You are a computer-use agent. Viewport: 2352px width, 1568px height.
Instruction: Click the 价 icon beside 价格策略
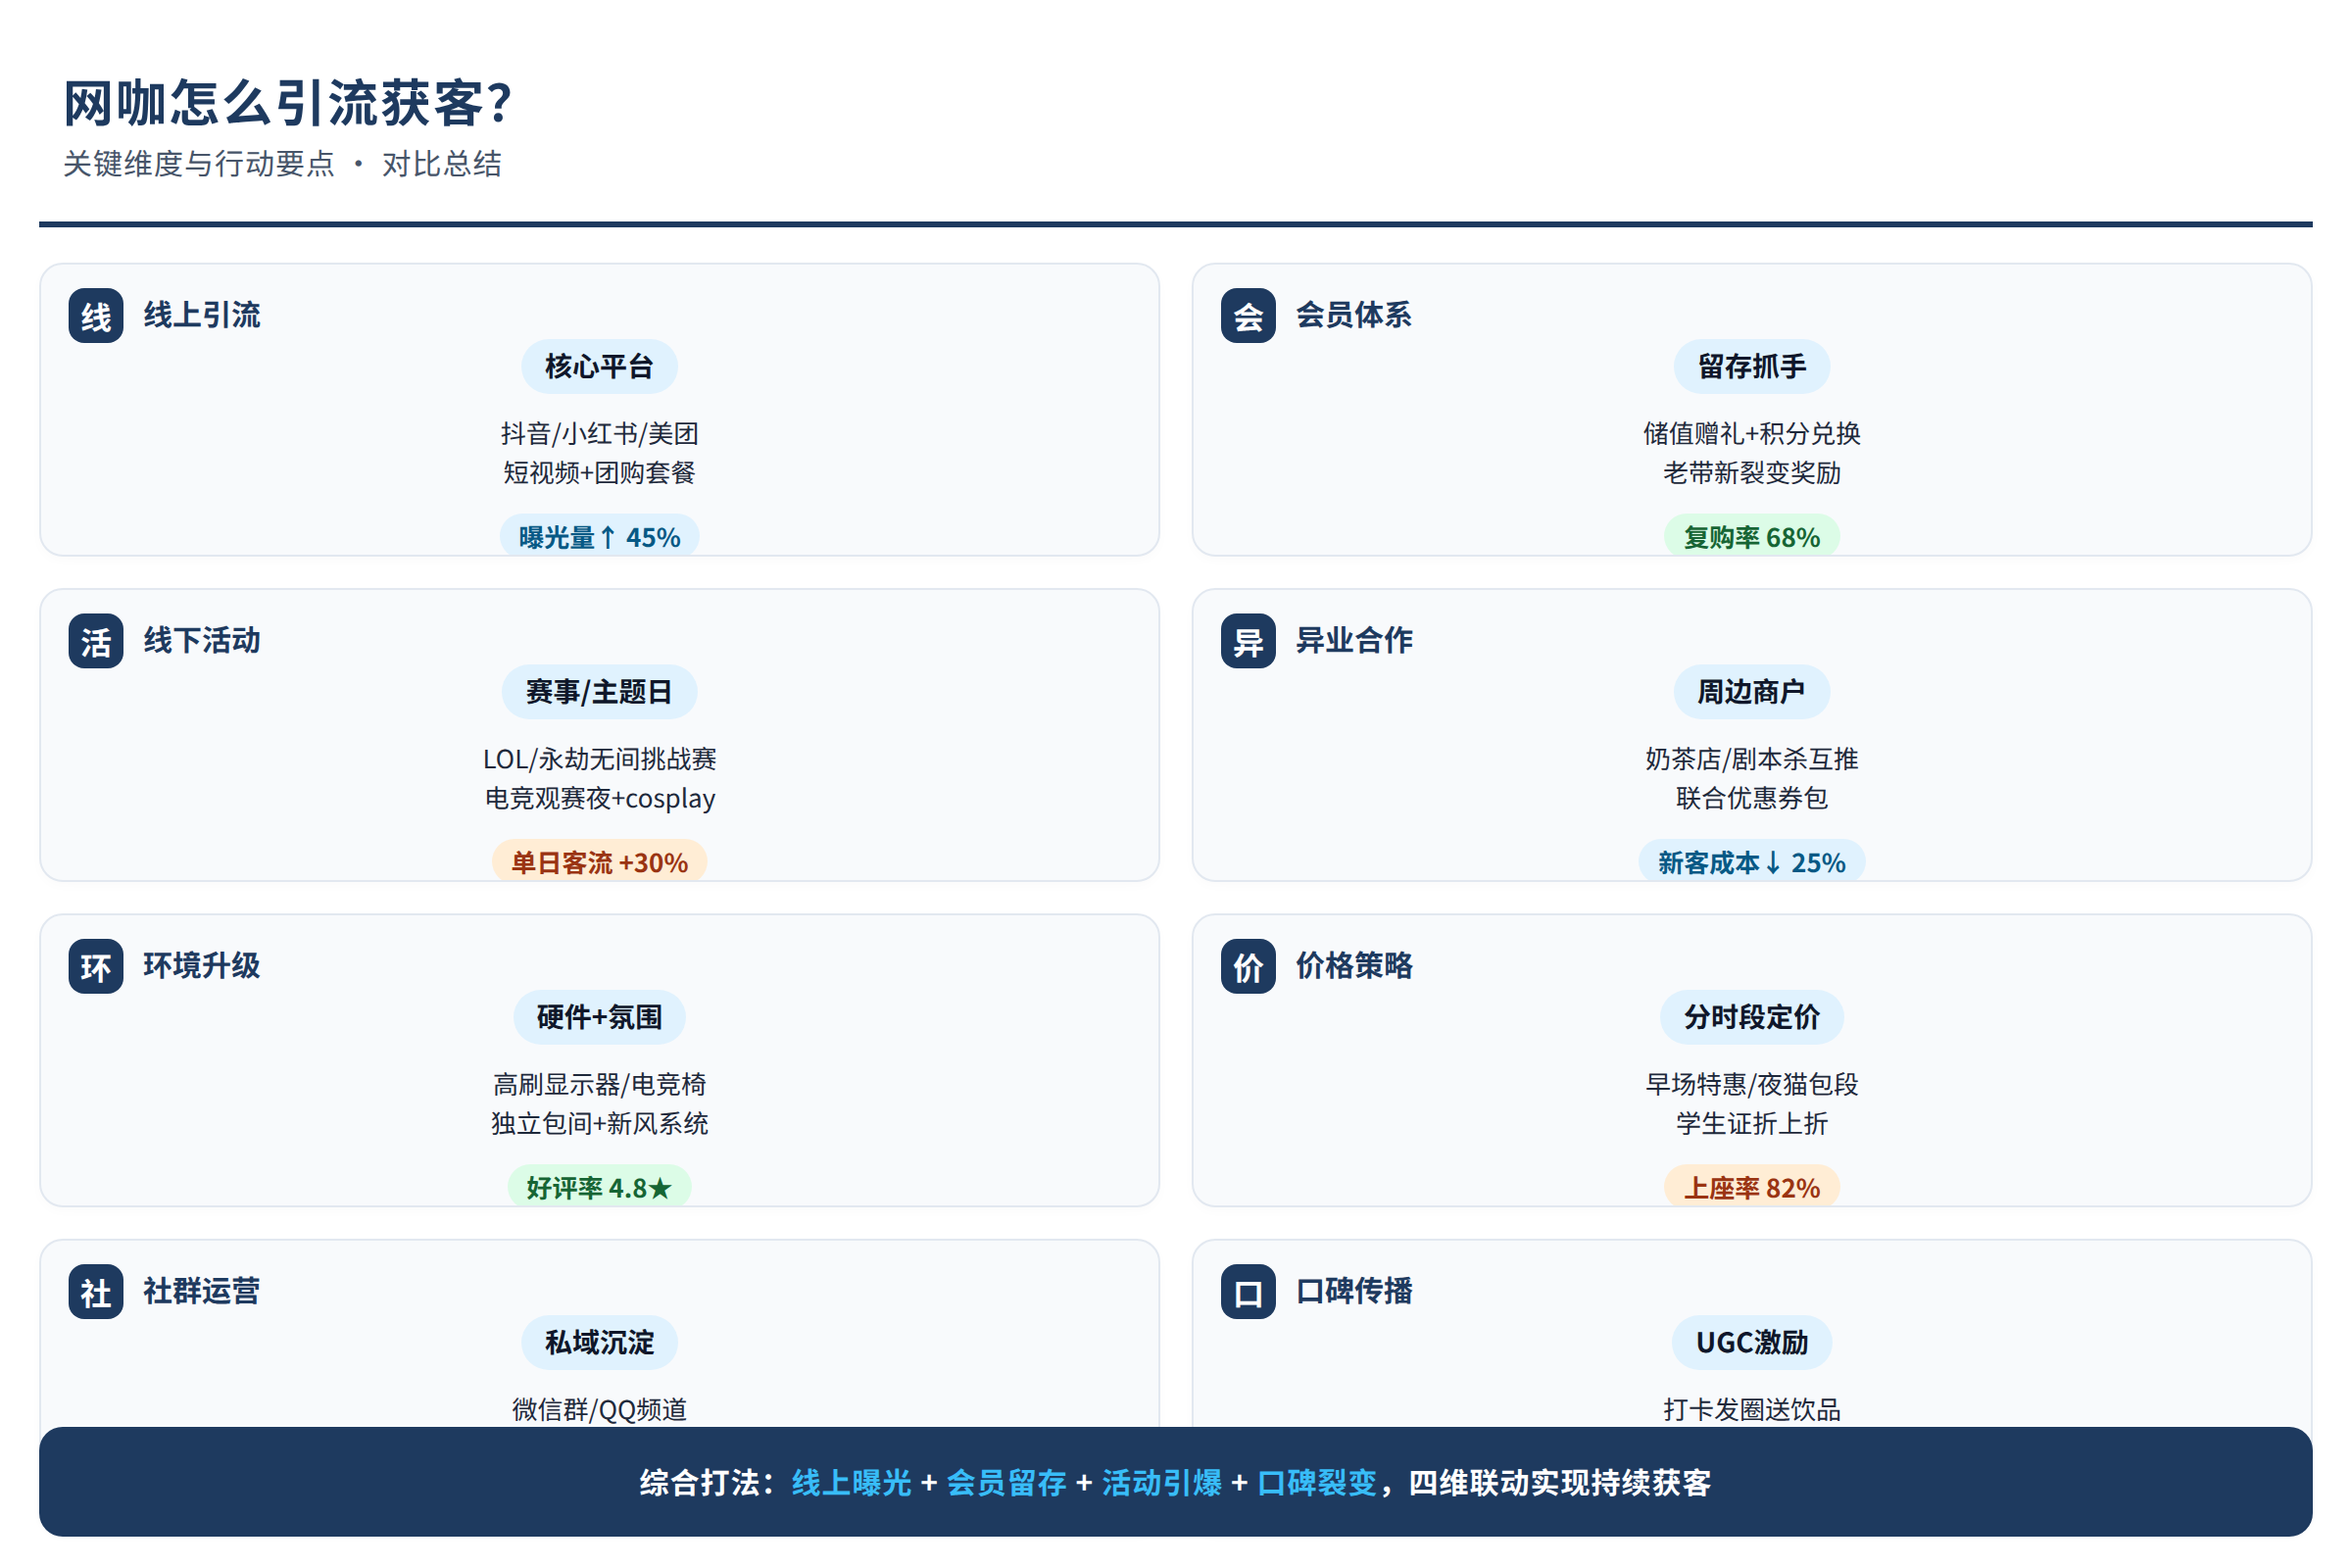click(1248, 967)
